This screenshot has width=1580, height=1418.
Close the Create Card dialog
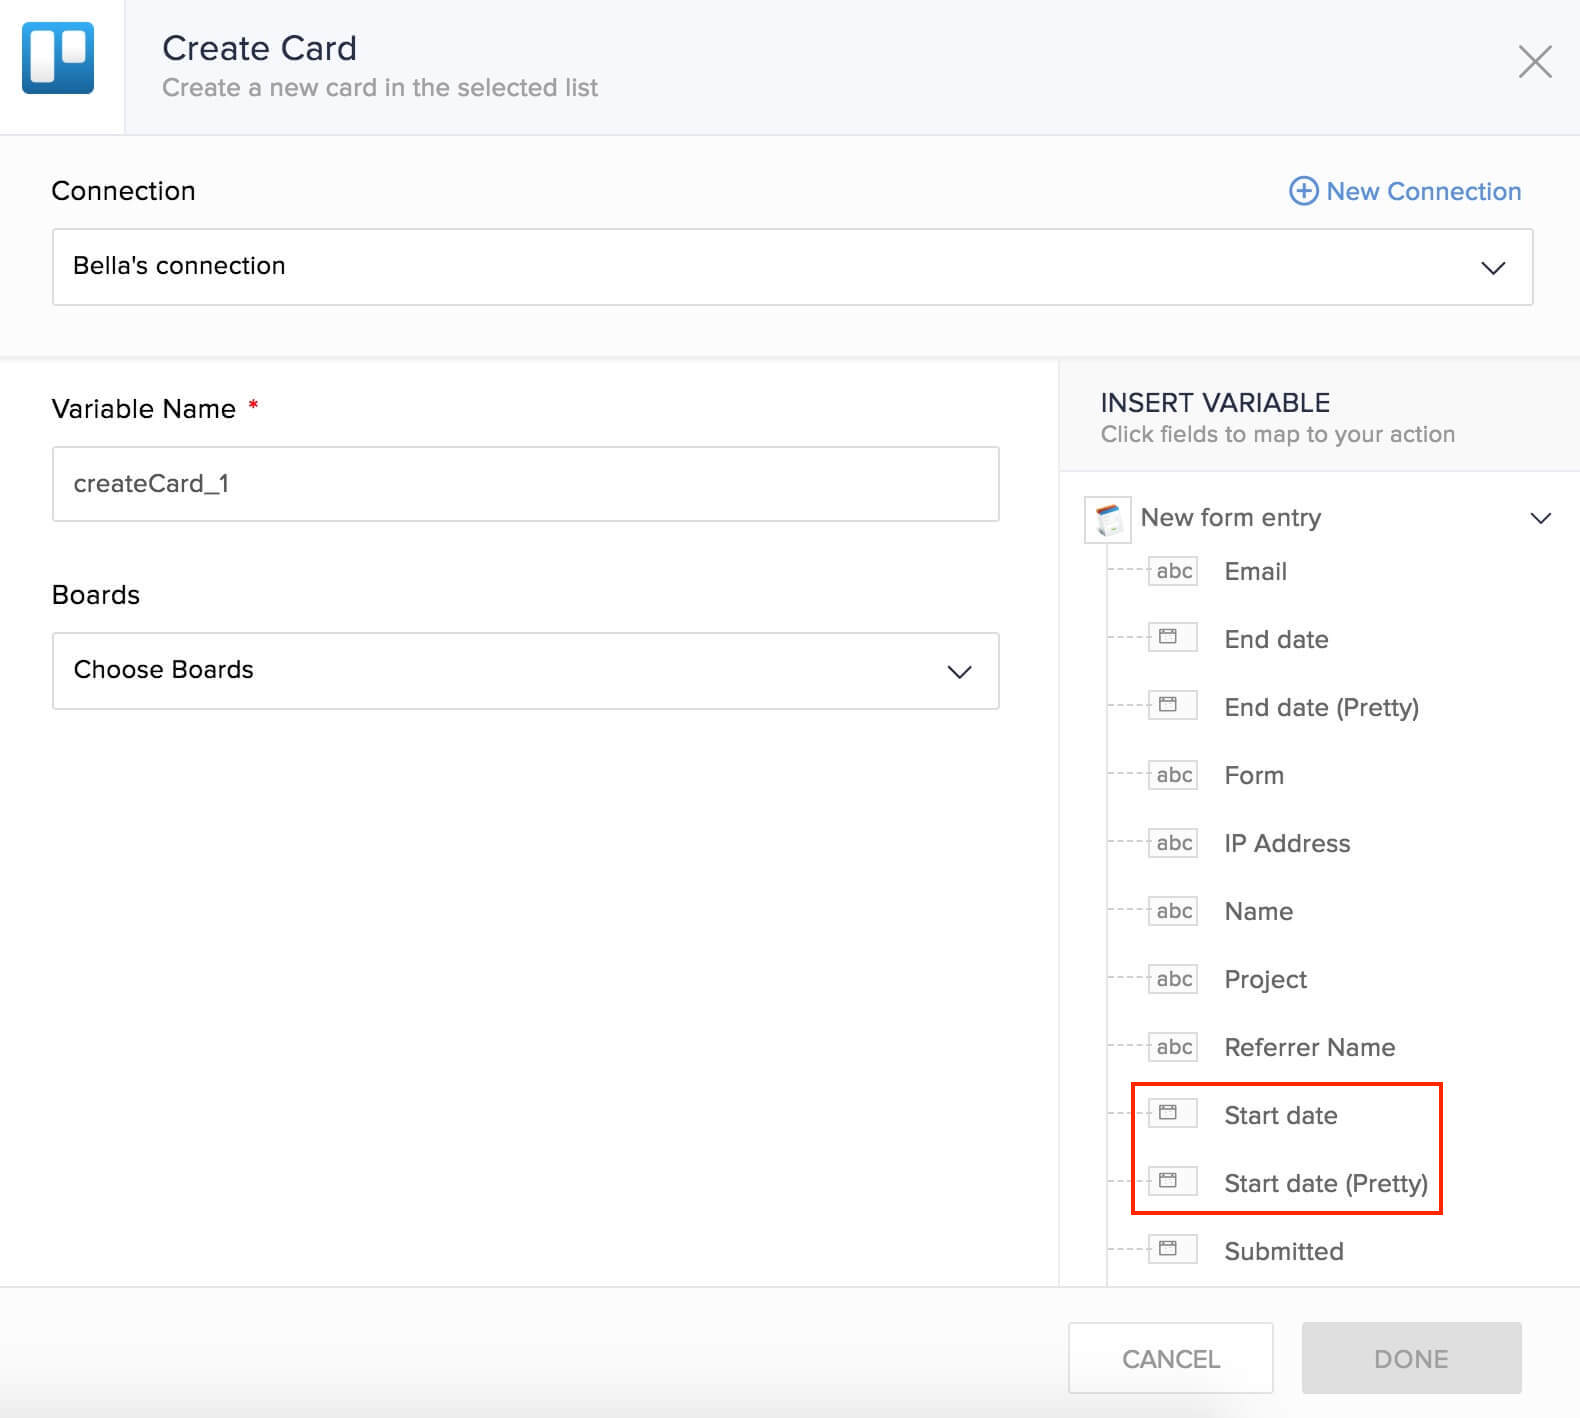pos(1535,61)
